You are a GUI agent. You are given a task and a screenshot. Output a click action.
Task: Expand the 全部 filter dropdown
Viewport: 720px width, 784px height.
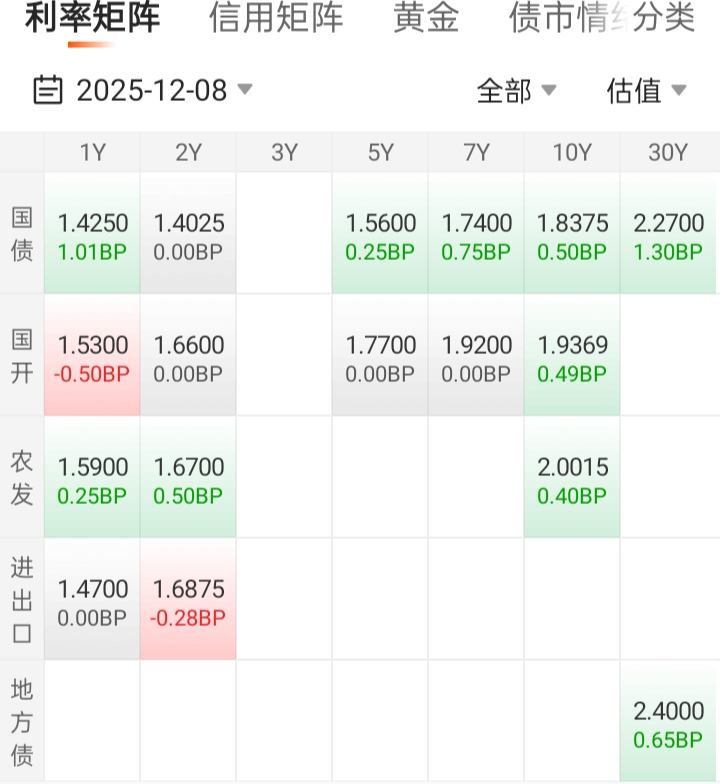[x=516, y=91]
